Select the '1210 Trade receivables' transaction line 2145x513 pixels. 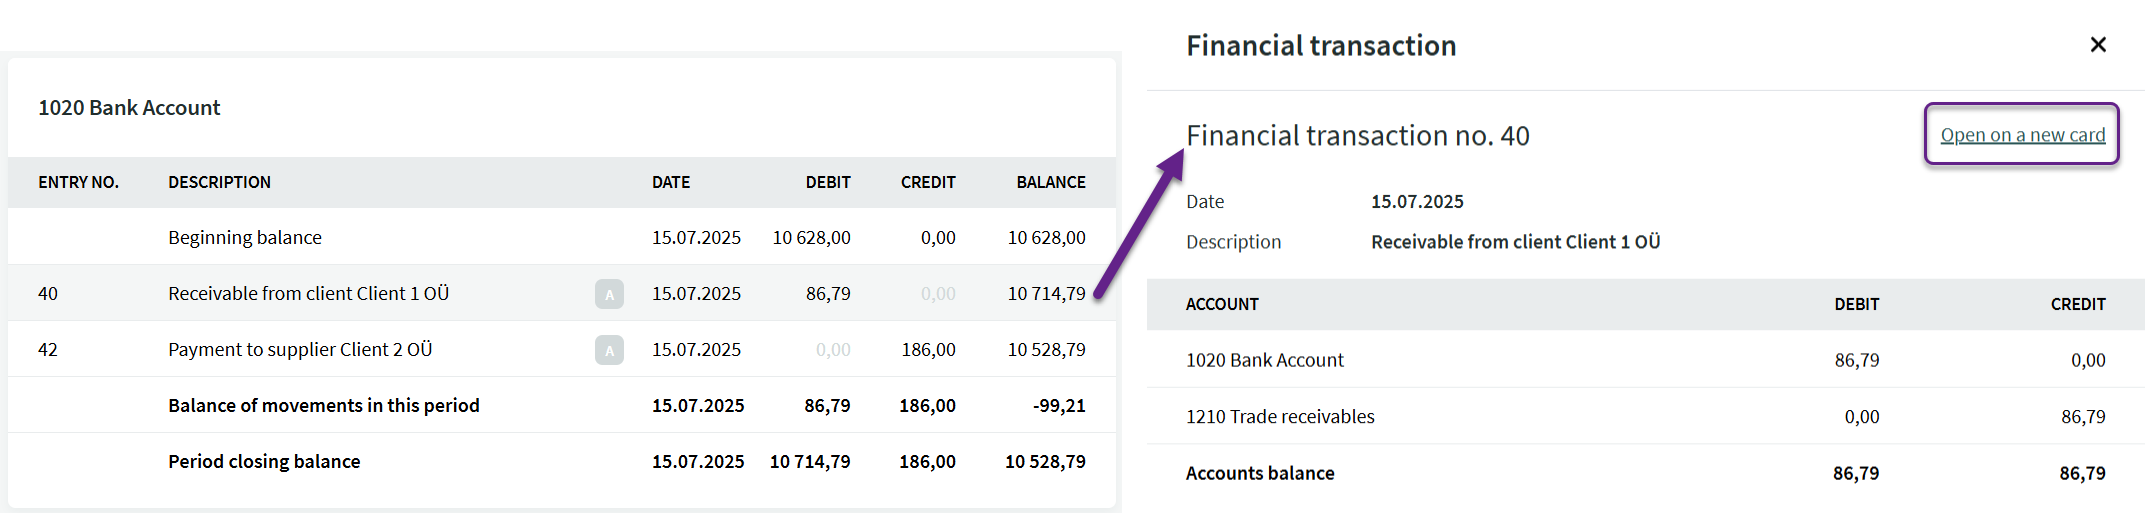[1280, 417]
